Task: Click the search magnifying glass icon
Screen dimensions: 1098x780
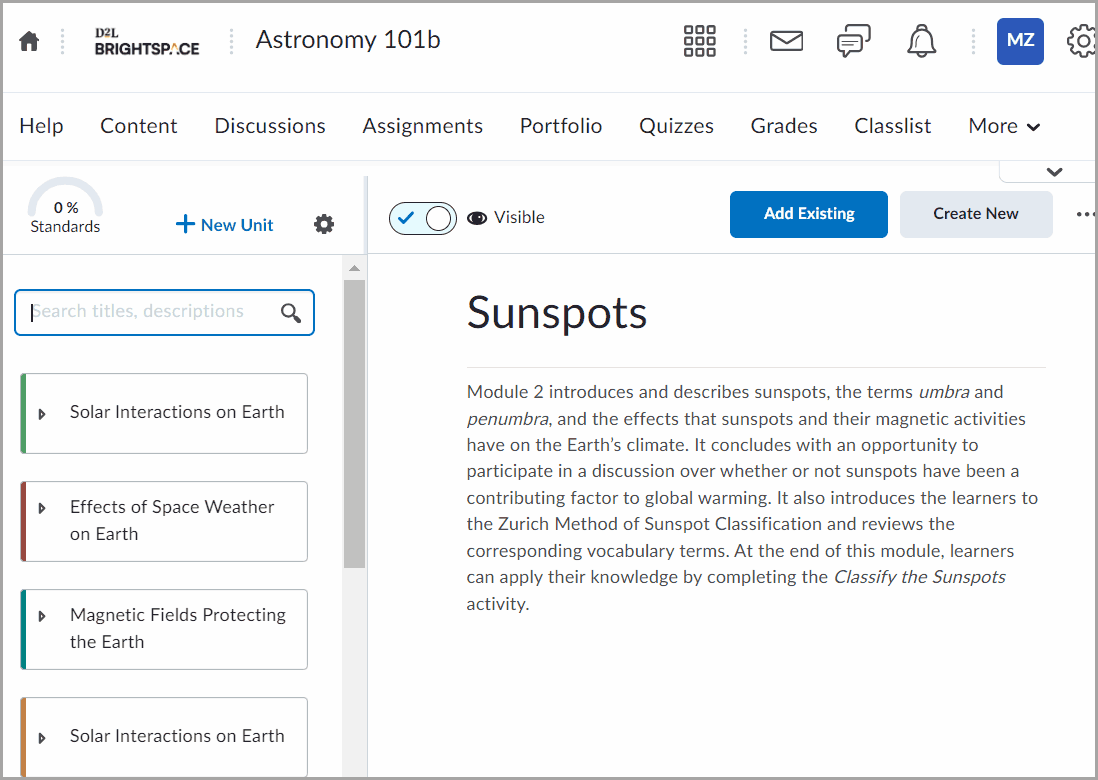Action: coord(290,312)
